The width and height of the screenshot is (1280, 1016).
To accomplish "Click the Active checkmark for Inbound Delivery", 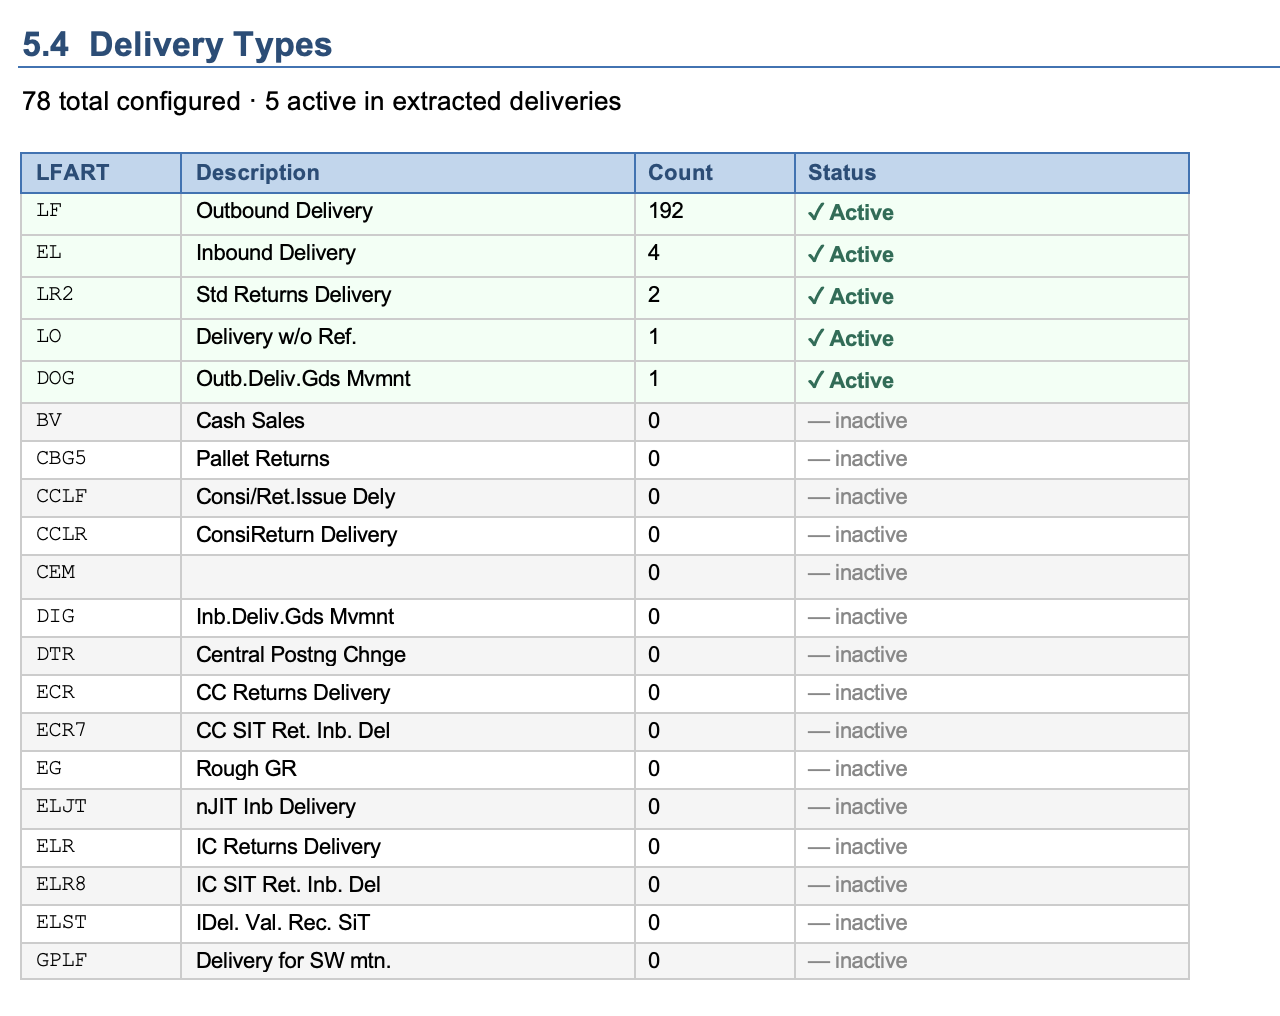I will [x=849, y=254].
